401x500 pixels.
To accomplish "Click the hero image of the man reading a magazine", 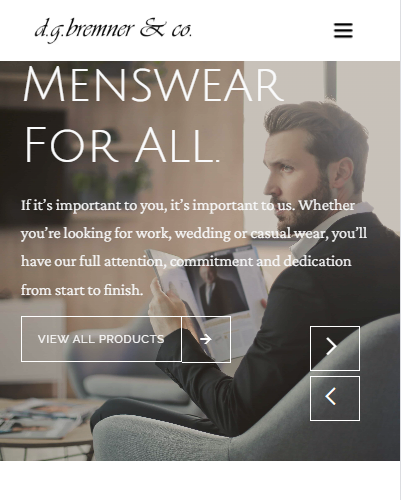I will (200, 261).
